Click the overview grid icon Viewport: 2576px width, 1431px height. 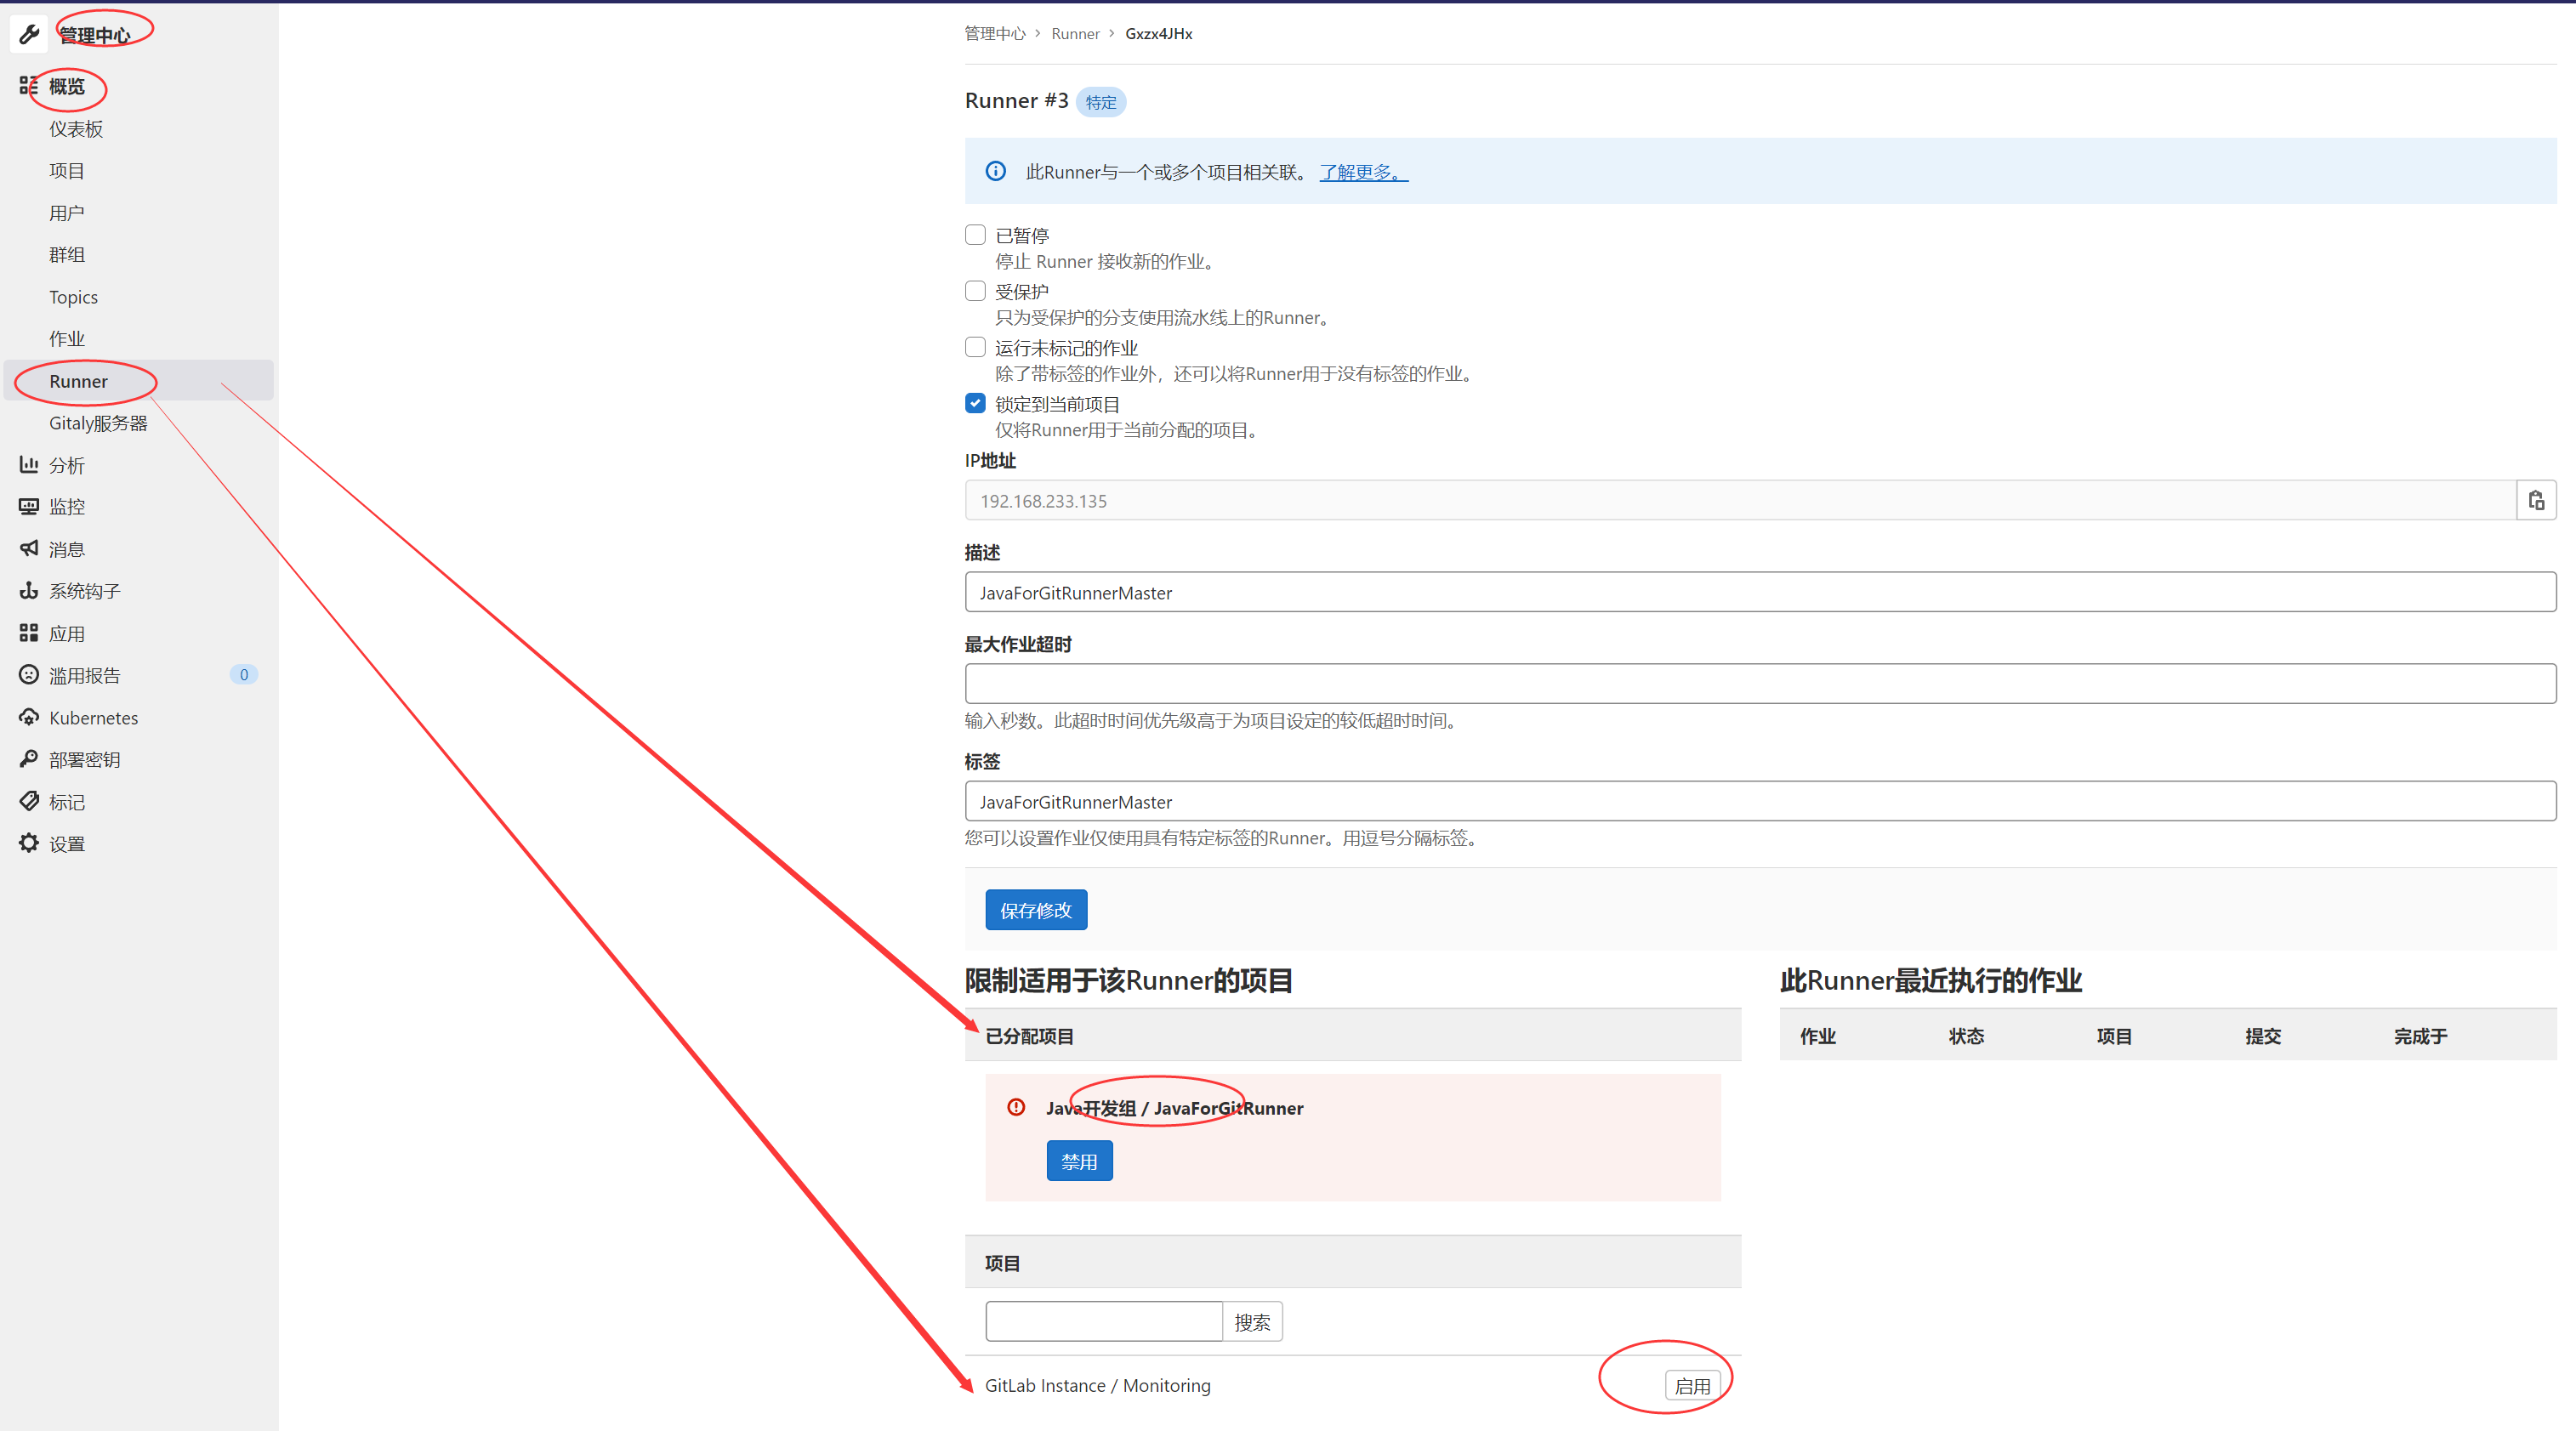pyautogui.click(x=28, y=86)
